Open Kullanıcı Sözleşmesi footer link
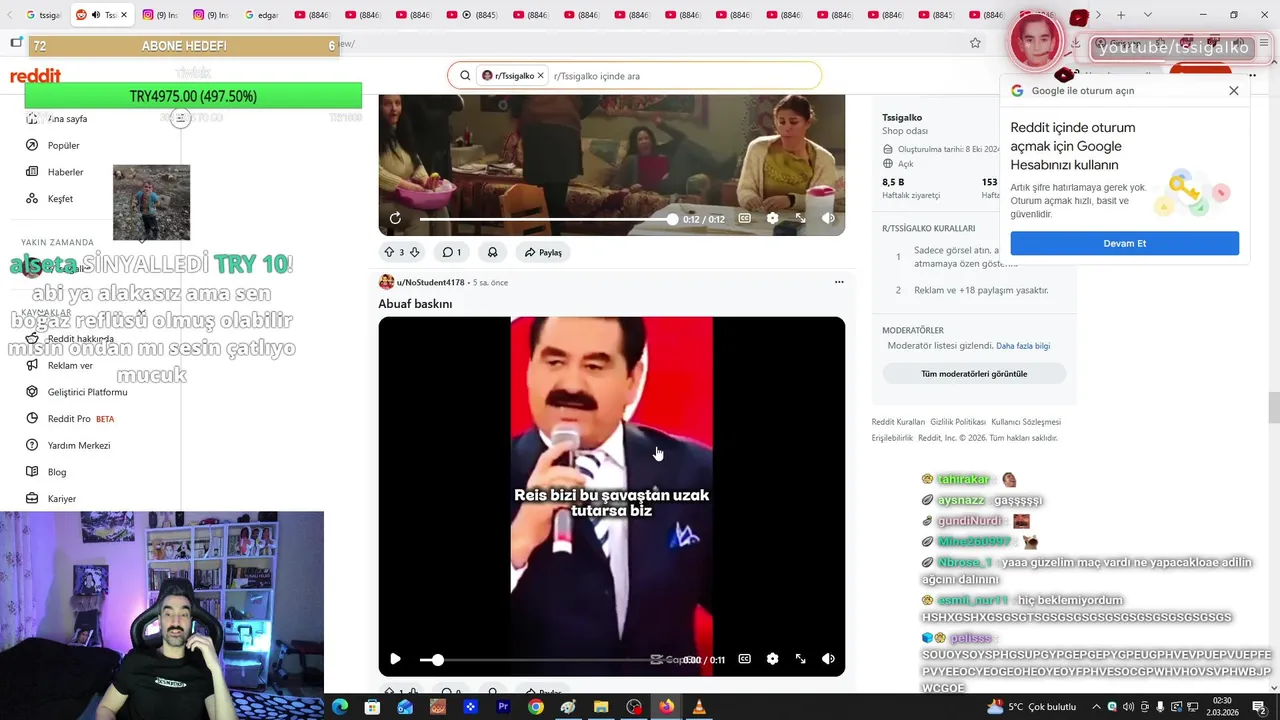Viewport: 1280px width, 720px height. 1026,422
